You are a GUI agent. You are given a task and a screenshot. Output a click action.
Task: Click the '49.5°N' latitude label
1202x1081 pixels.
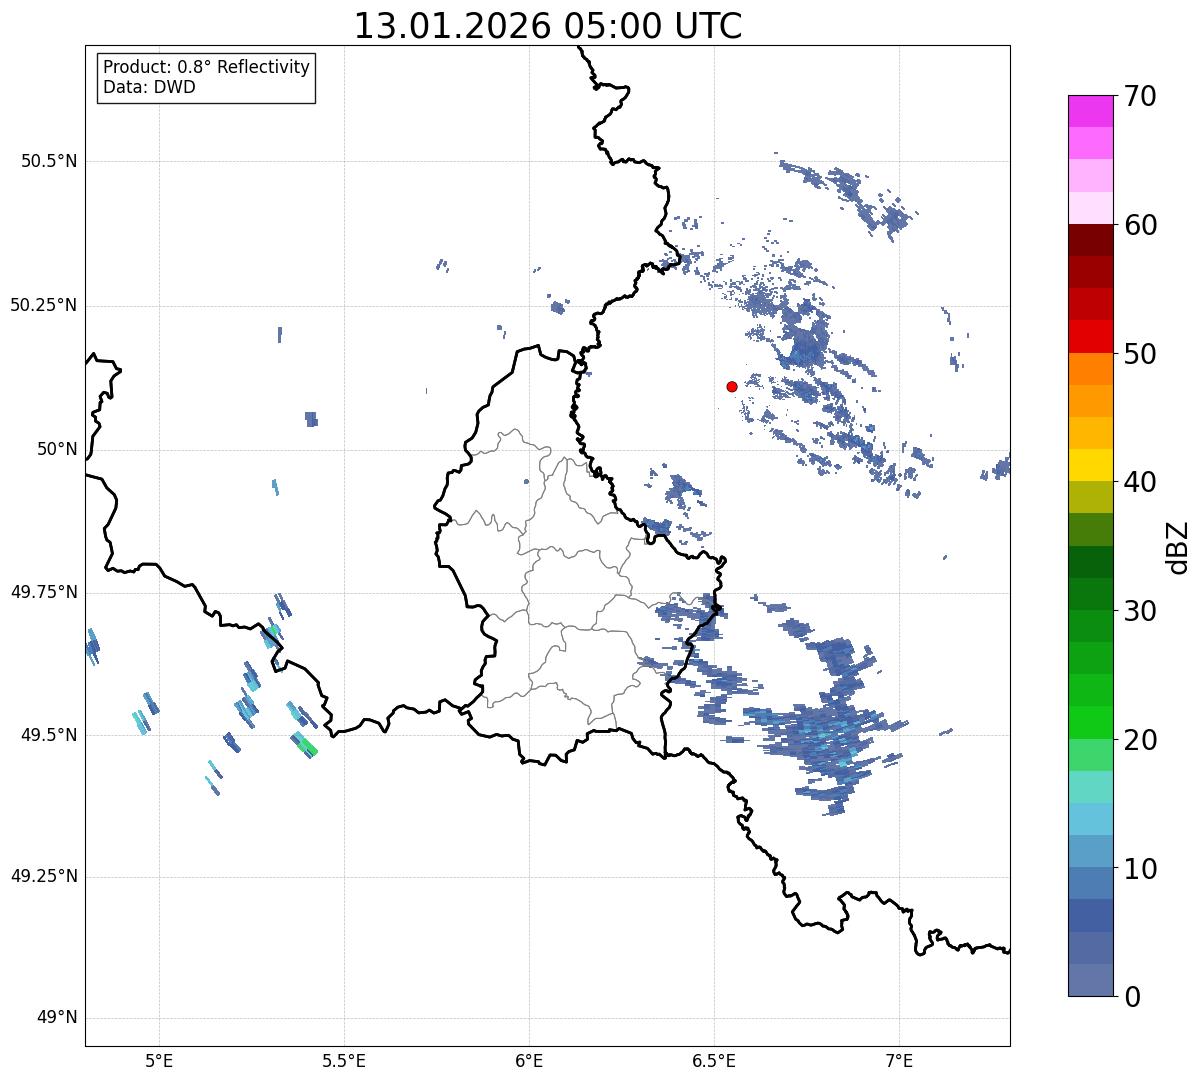[49, 735]
